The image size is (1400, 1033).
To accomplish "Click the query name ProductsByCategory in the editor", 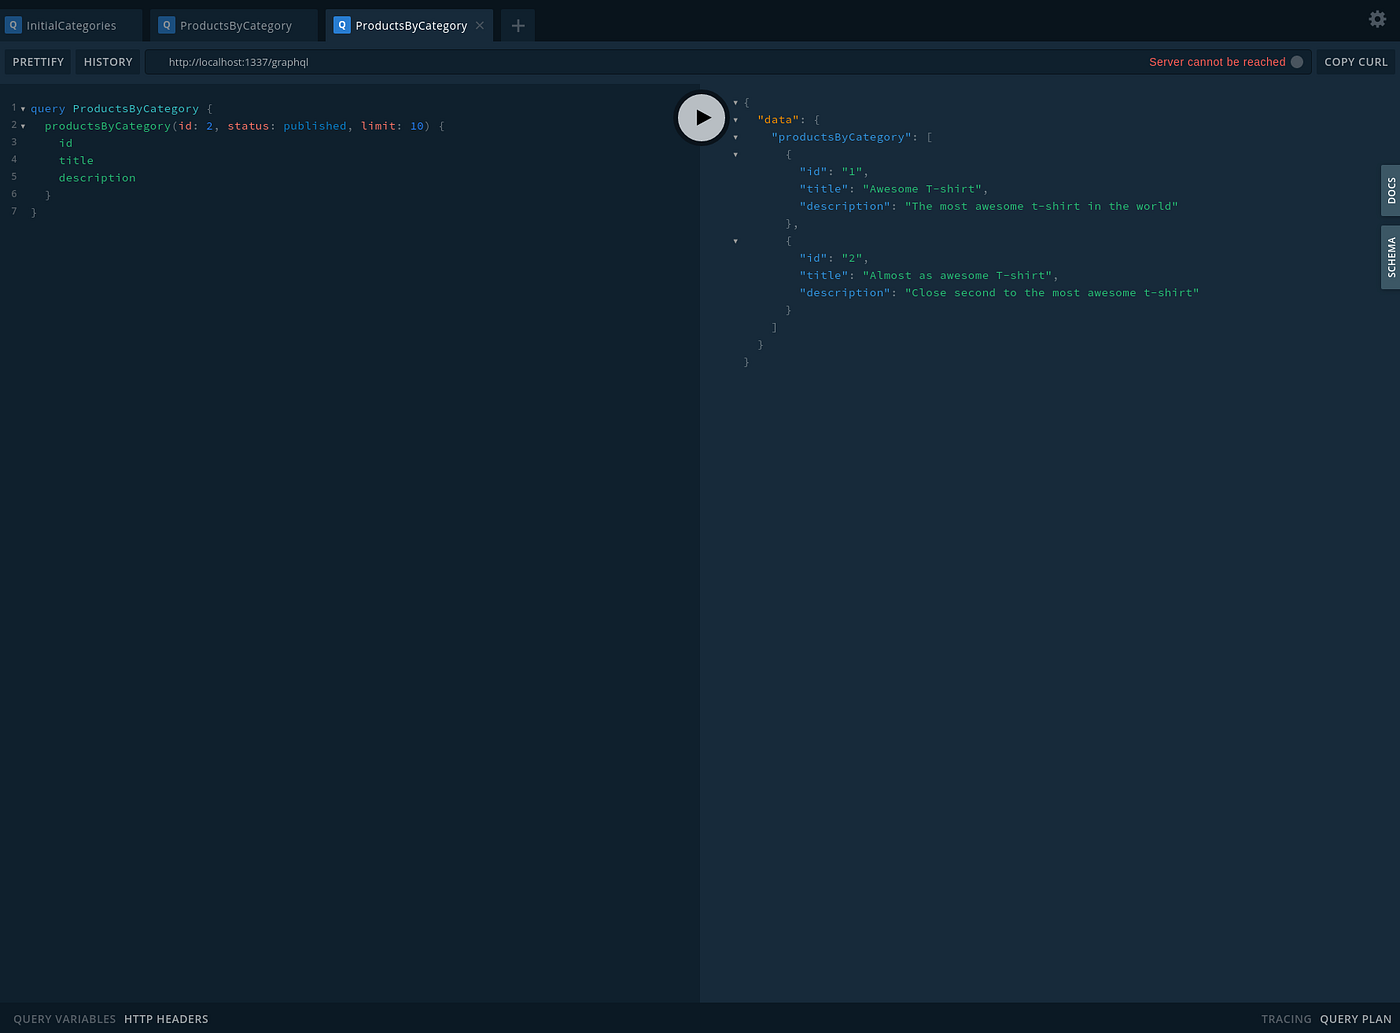I will tap(136, 108).
